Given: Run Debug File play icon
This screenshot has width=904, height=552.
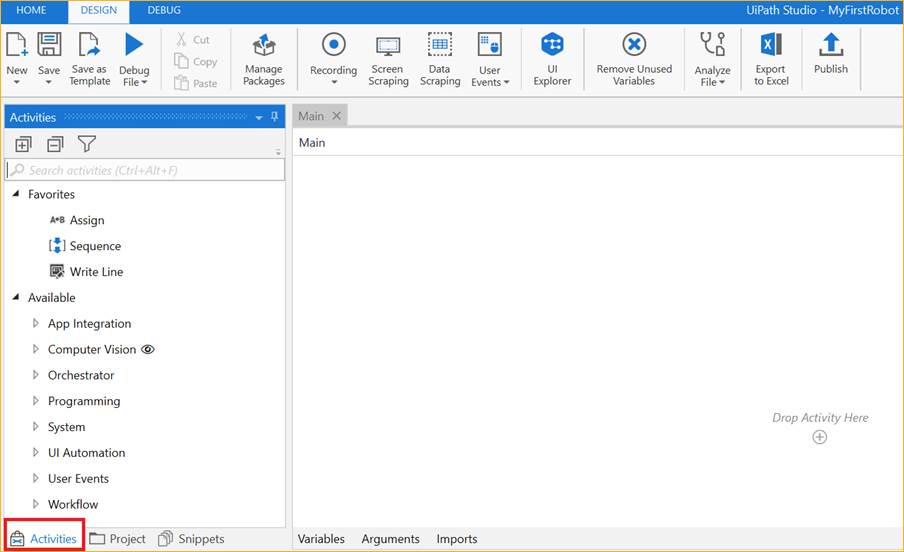Looking at the screenshot, I should (134, 44).
